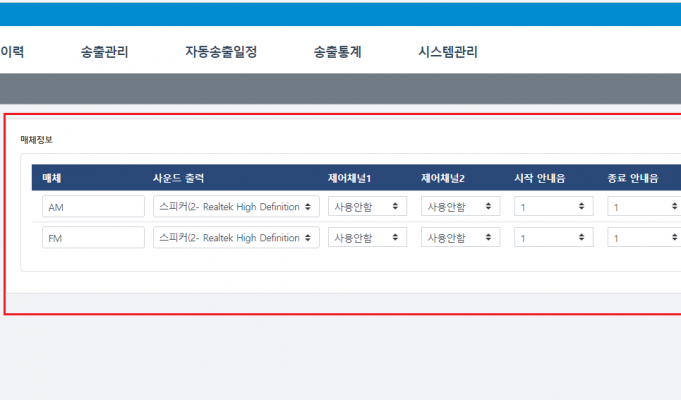Open the 자동송출일정 menu
The image size is (681, 400).
click(x=221, y=52)
